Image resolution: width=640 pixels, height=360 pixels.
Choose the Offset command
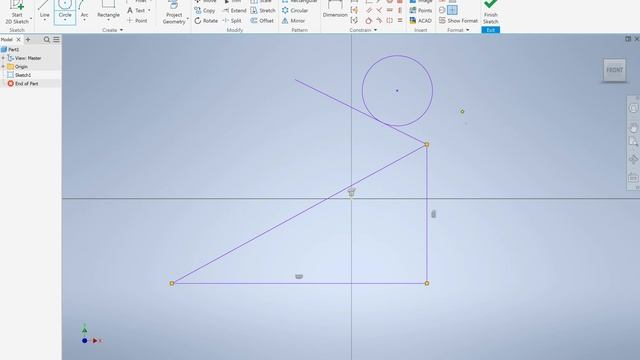point(262,20)
